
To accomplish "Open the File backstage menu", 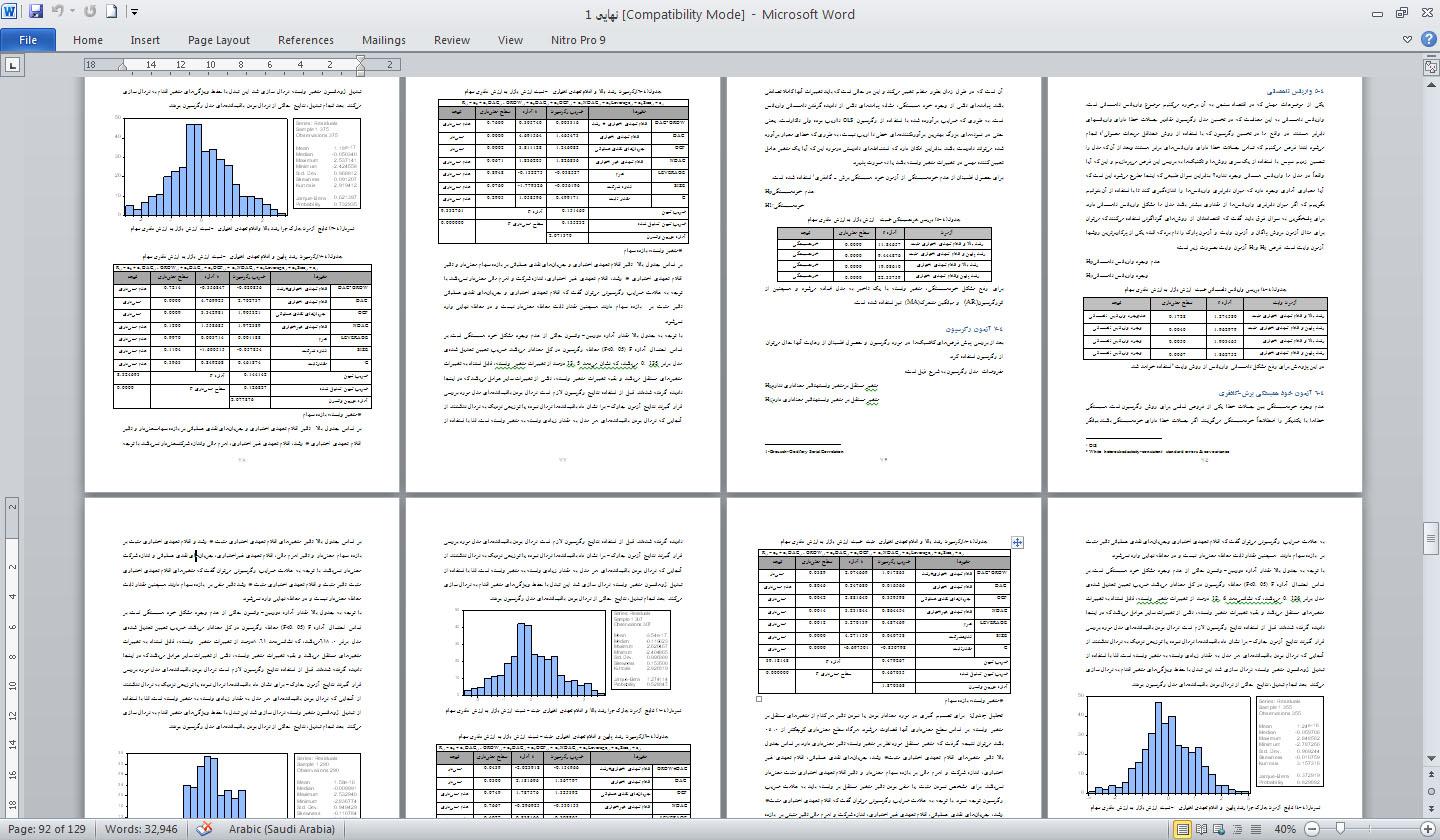I will point(28,40).
